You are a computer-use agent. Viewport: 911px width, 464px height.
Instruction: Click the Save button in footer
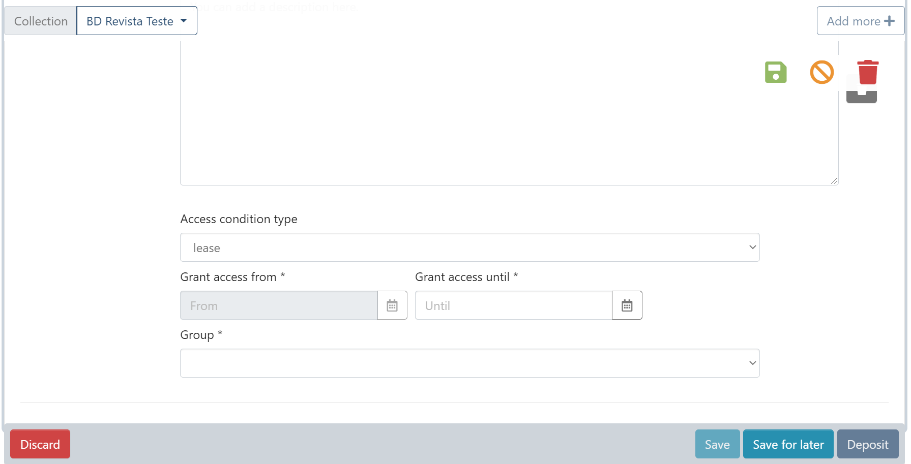[717, 445]
